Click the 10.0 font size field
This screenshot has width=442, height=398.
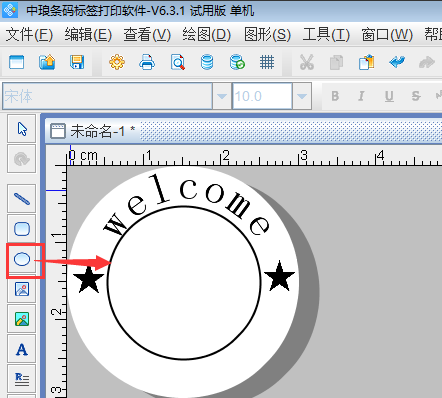(x=262, y=96)
